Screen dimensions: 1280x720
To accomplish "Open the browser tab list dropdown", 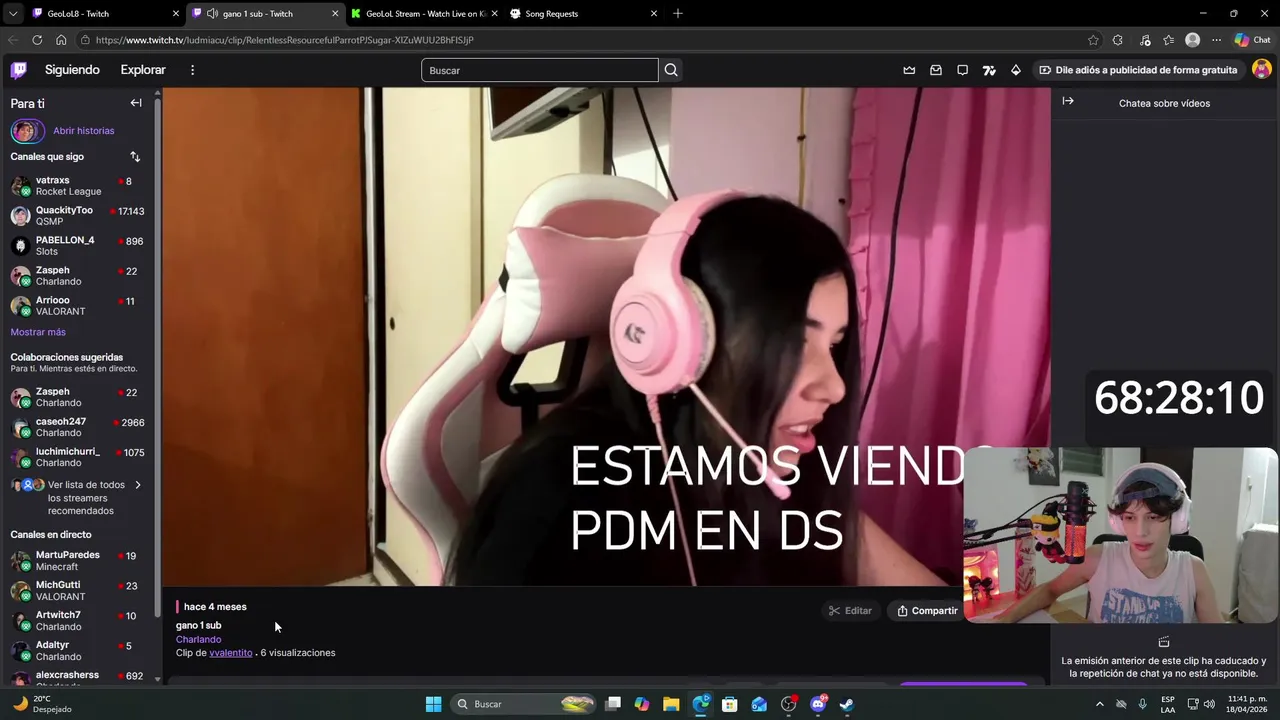I will 13,14.
